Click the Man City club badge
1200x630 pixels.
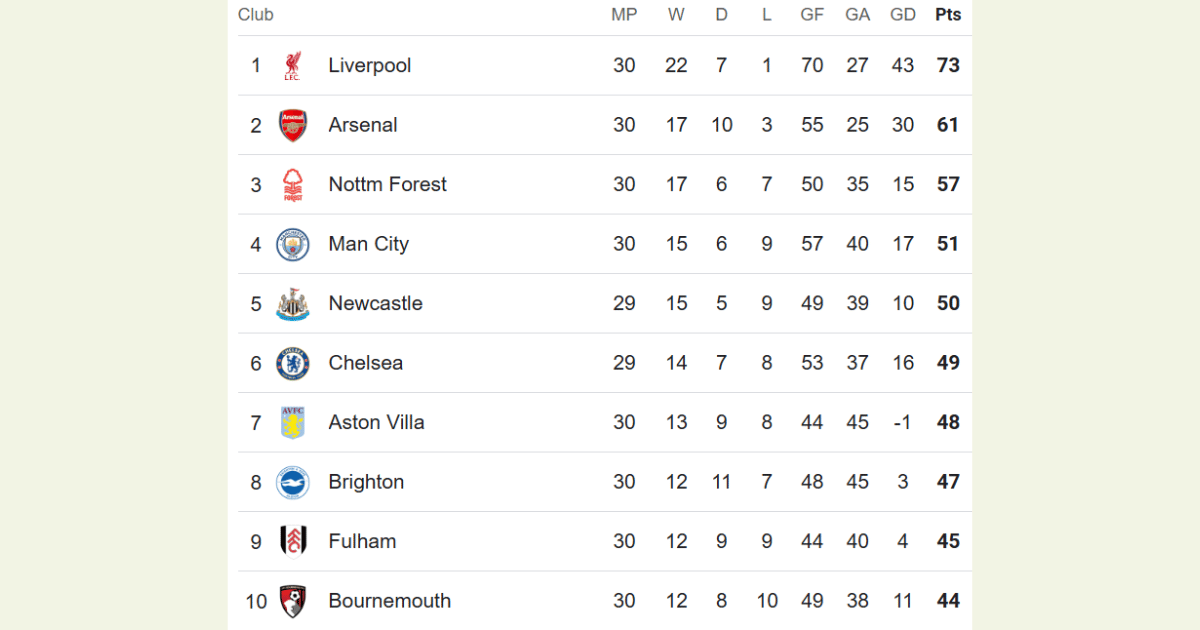coord(293,244)
